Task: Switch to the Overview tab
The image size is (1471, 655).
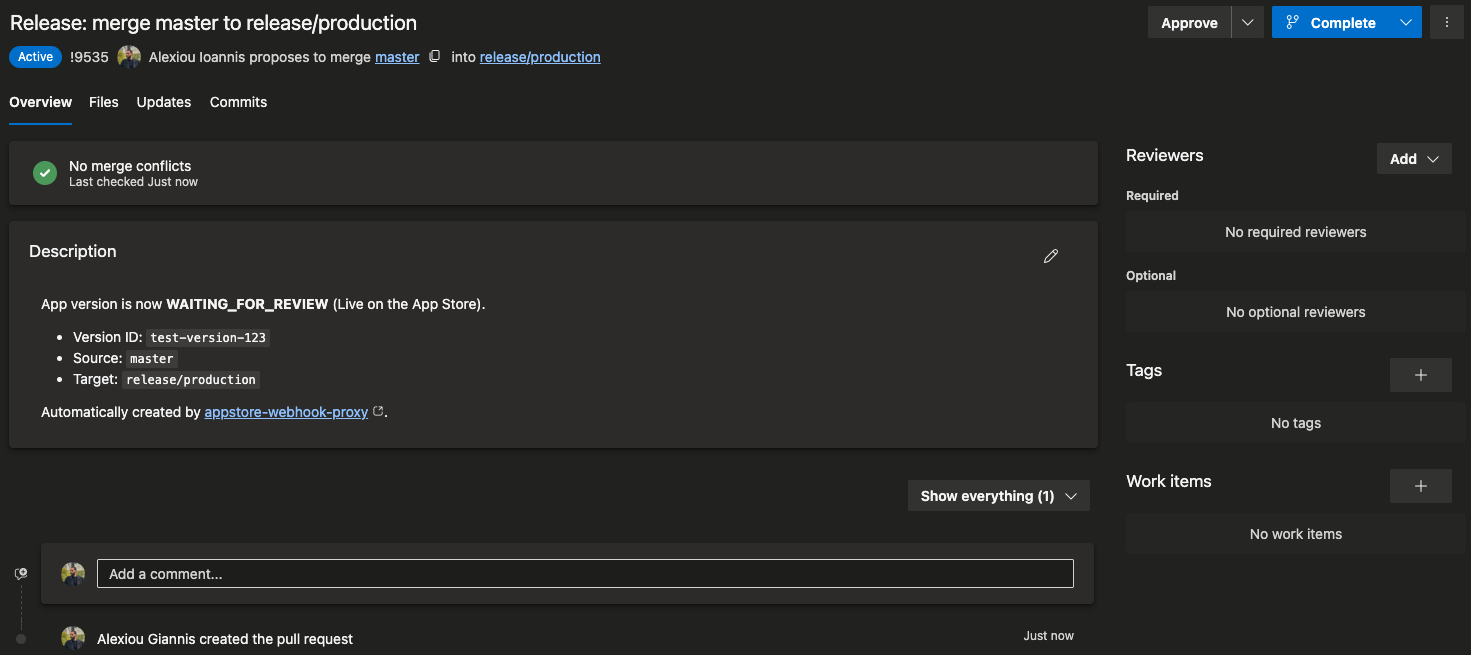Action: [x=40, y=102]
